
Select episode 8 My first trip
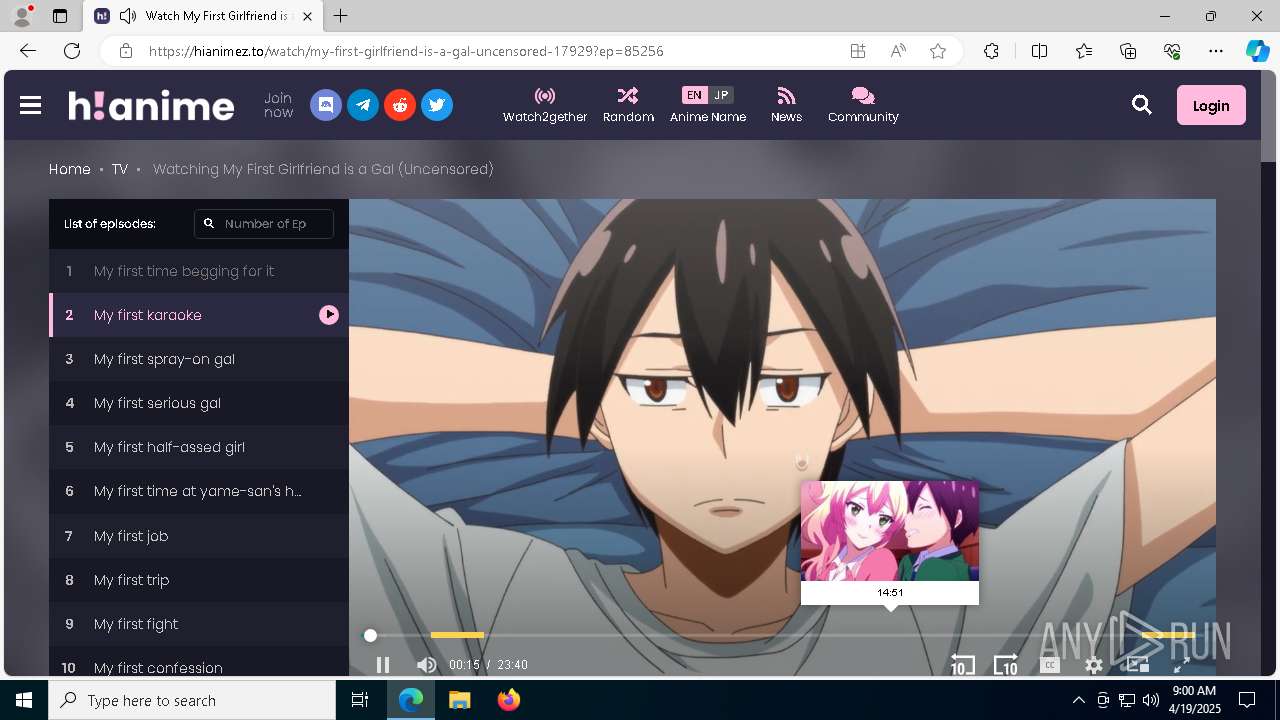point(199,580)
